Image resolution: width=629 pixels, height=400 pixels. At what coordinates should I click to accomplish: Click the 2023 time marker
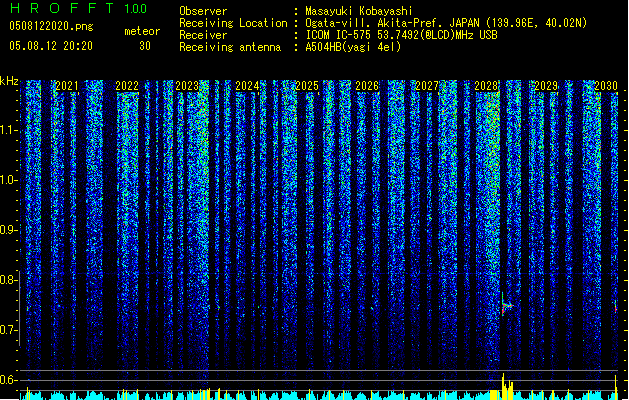pyautogui.click(x=187, y=86)
